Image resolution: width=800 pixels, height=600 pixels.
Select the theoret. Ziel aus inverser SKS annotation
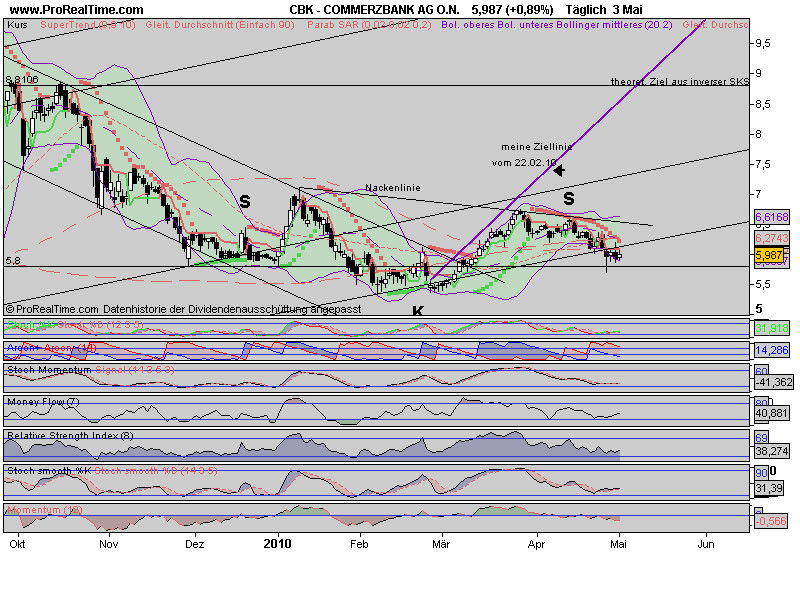coord(680,81)
